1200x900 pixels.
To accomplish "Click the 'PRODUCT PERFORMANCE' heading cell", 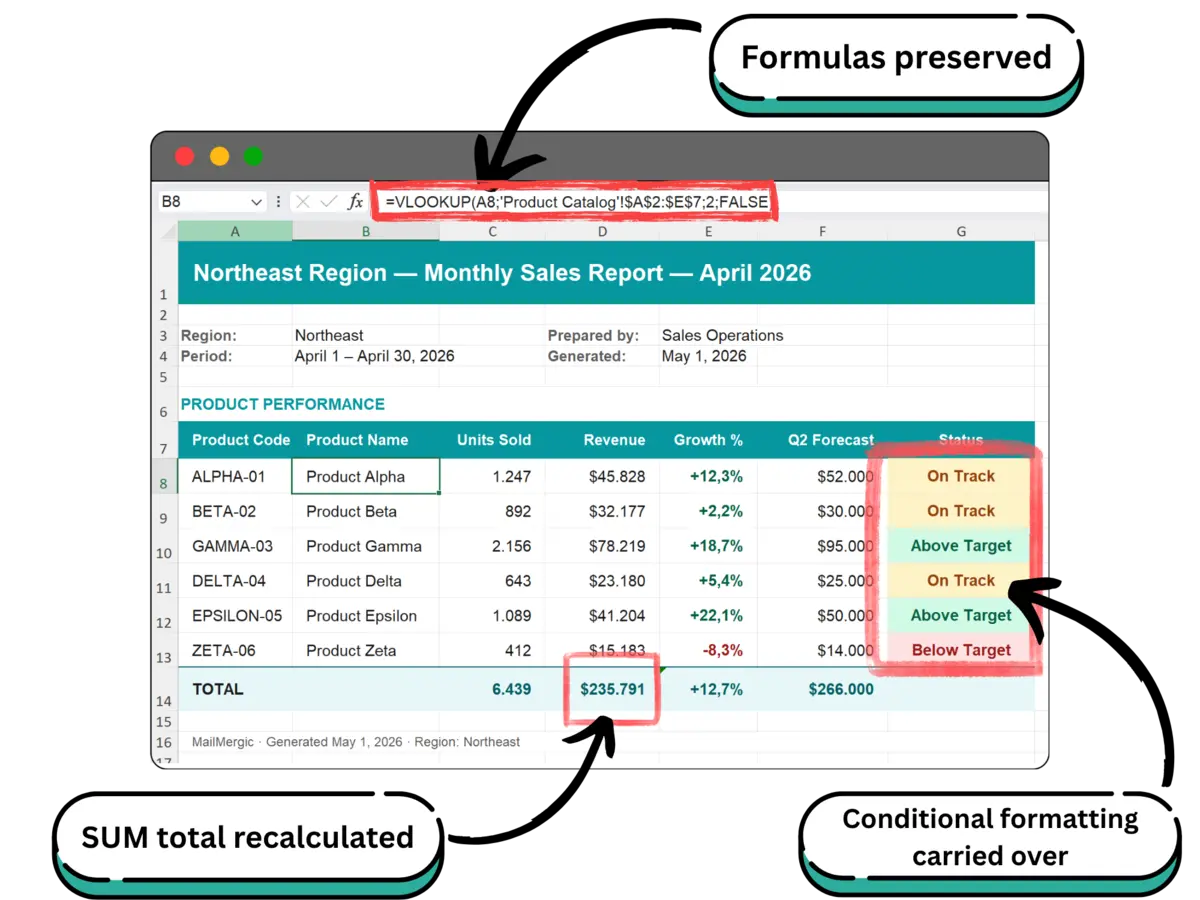I will (x=282, y=404).
